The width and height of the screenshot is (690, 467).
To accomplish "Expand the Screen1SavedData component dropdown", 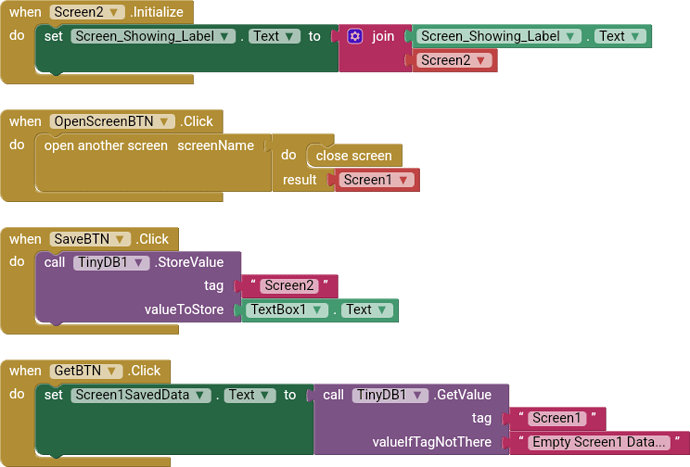I will coord(140,395).
